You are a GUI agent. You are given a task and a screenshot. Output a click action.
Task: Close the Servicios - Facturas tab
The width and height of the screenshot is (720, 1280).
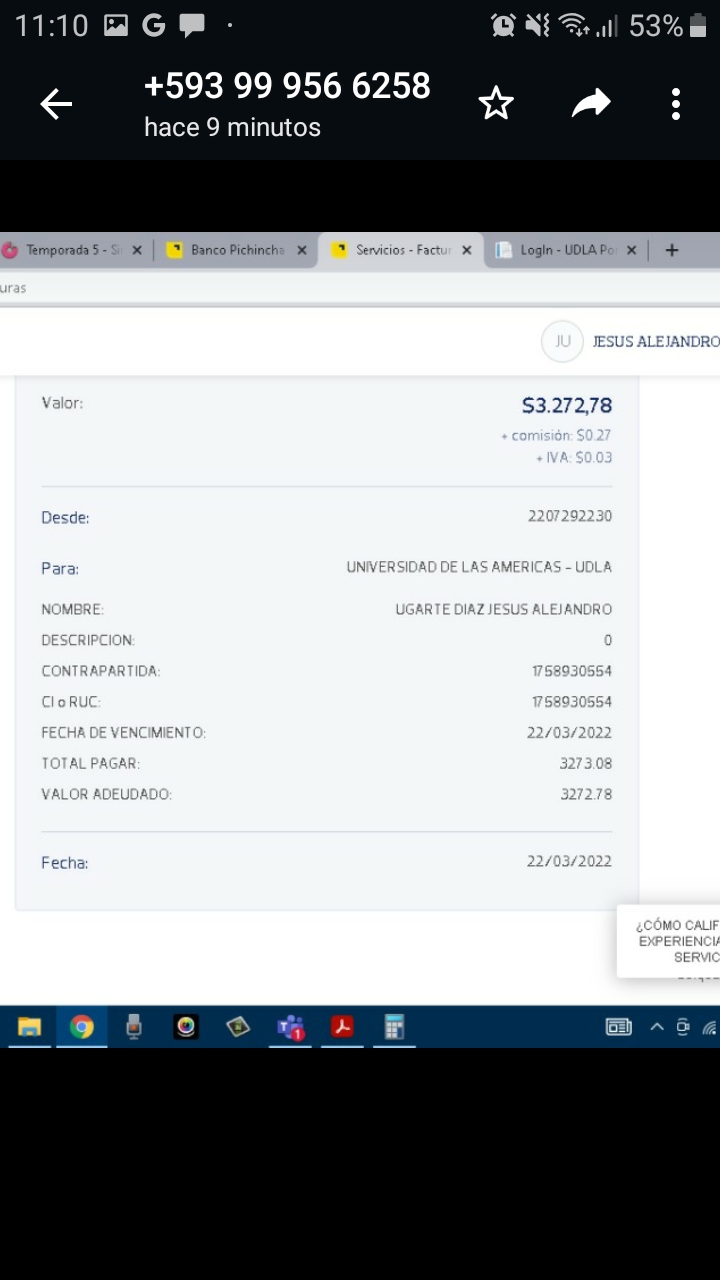[466, 250]
